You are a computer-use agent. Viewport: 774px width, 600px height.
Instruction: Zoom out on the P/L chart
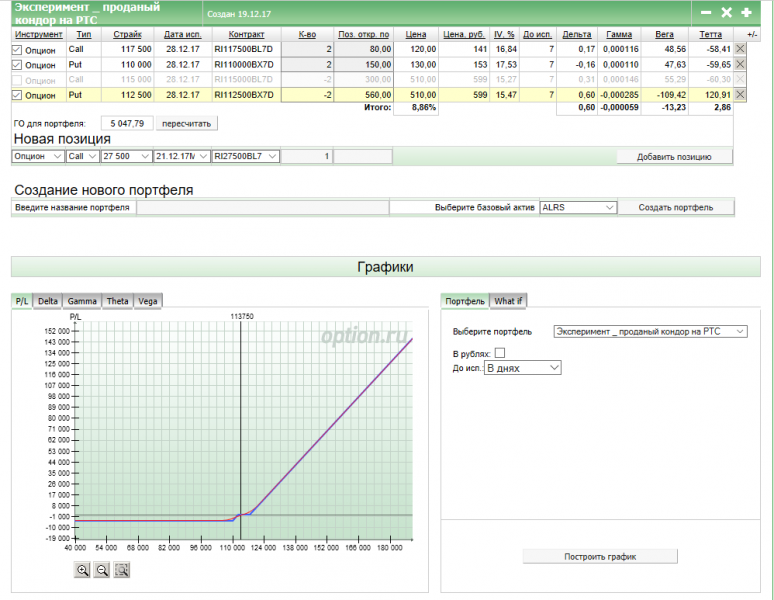point(101,570)
